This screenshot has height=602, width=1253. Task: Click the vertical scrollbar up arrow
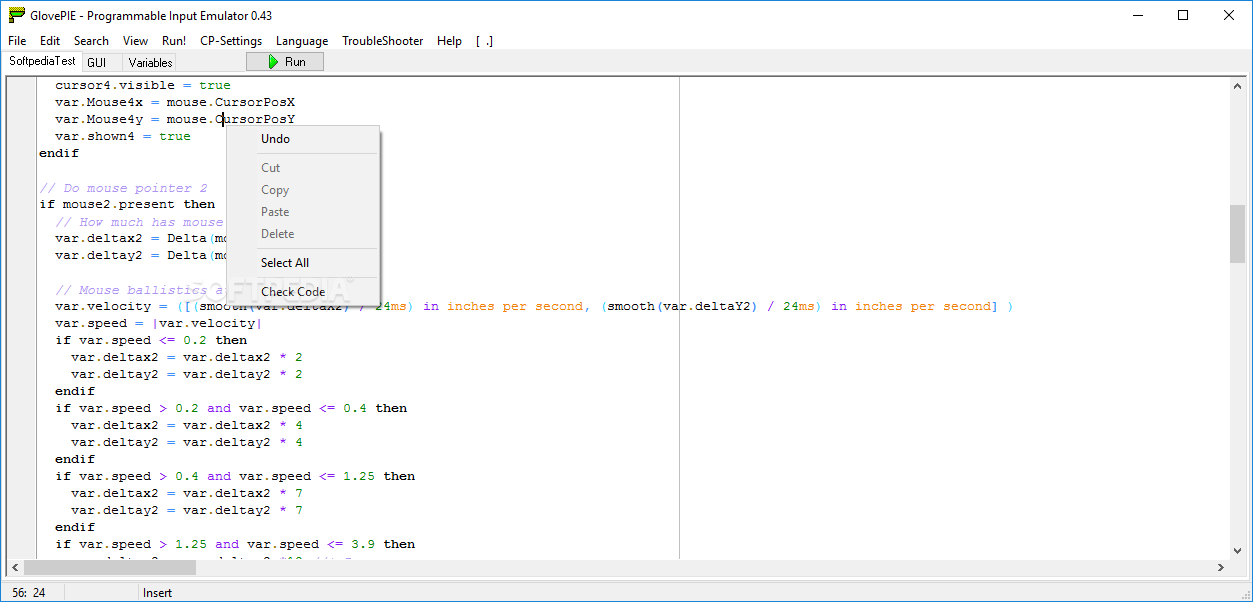pos(1238,86)
